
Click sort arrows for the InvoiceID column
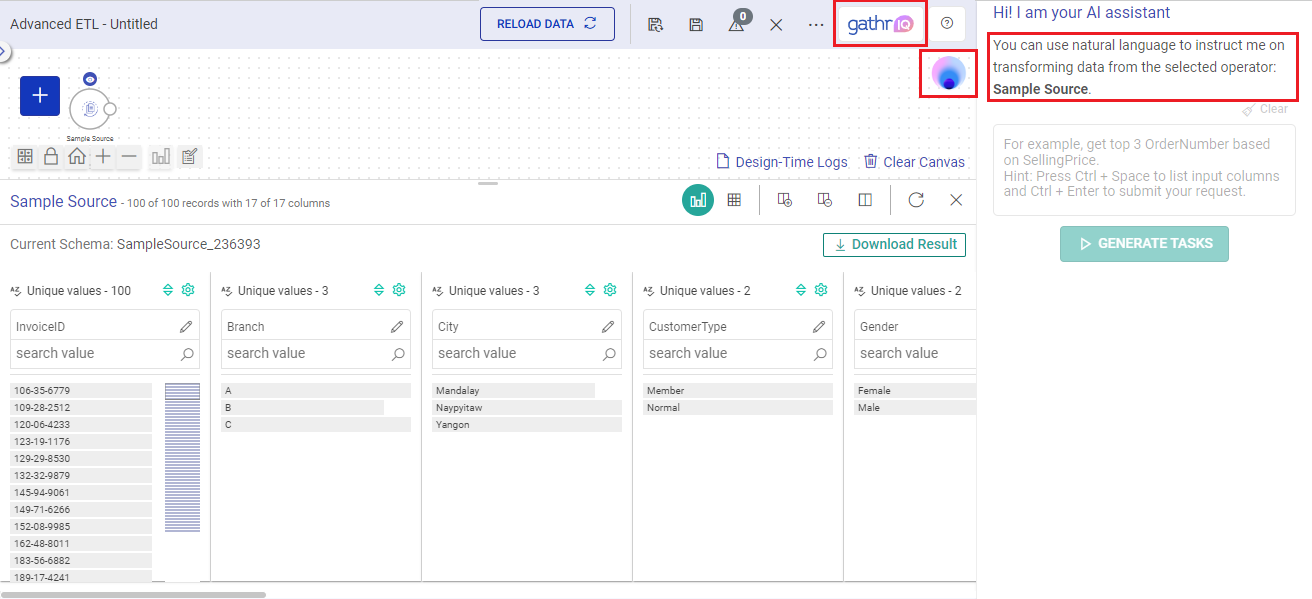coord(168,290)
